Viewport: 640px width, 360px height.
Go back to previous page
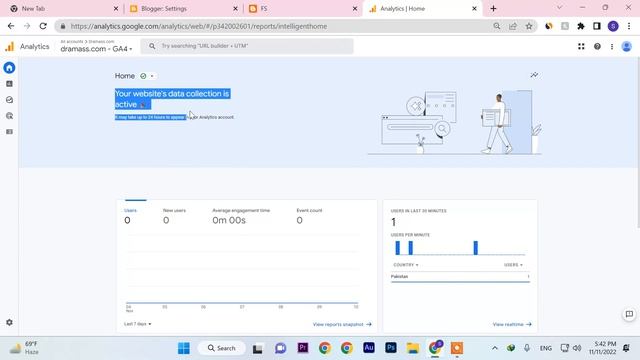[11, 26]
